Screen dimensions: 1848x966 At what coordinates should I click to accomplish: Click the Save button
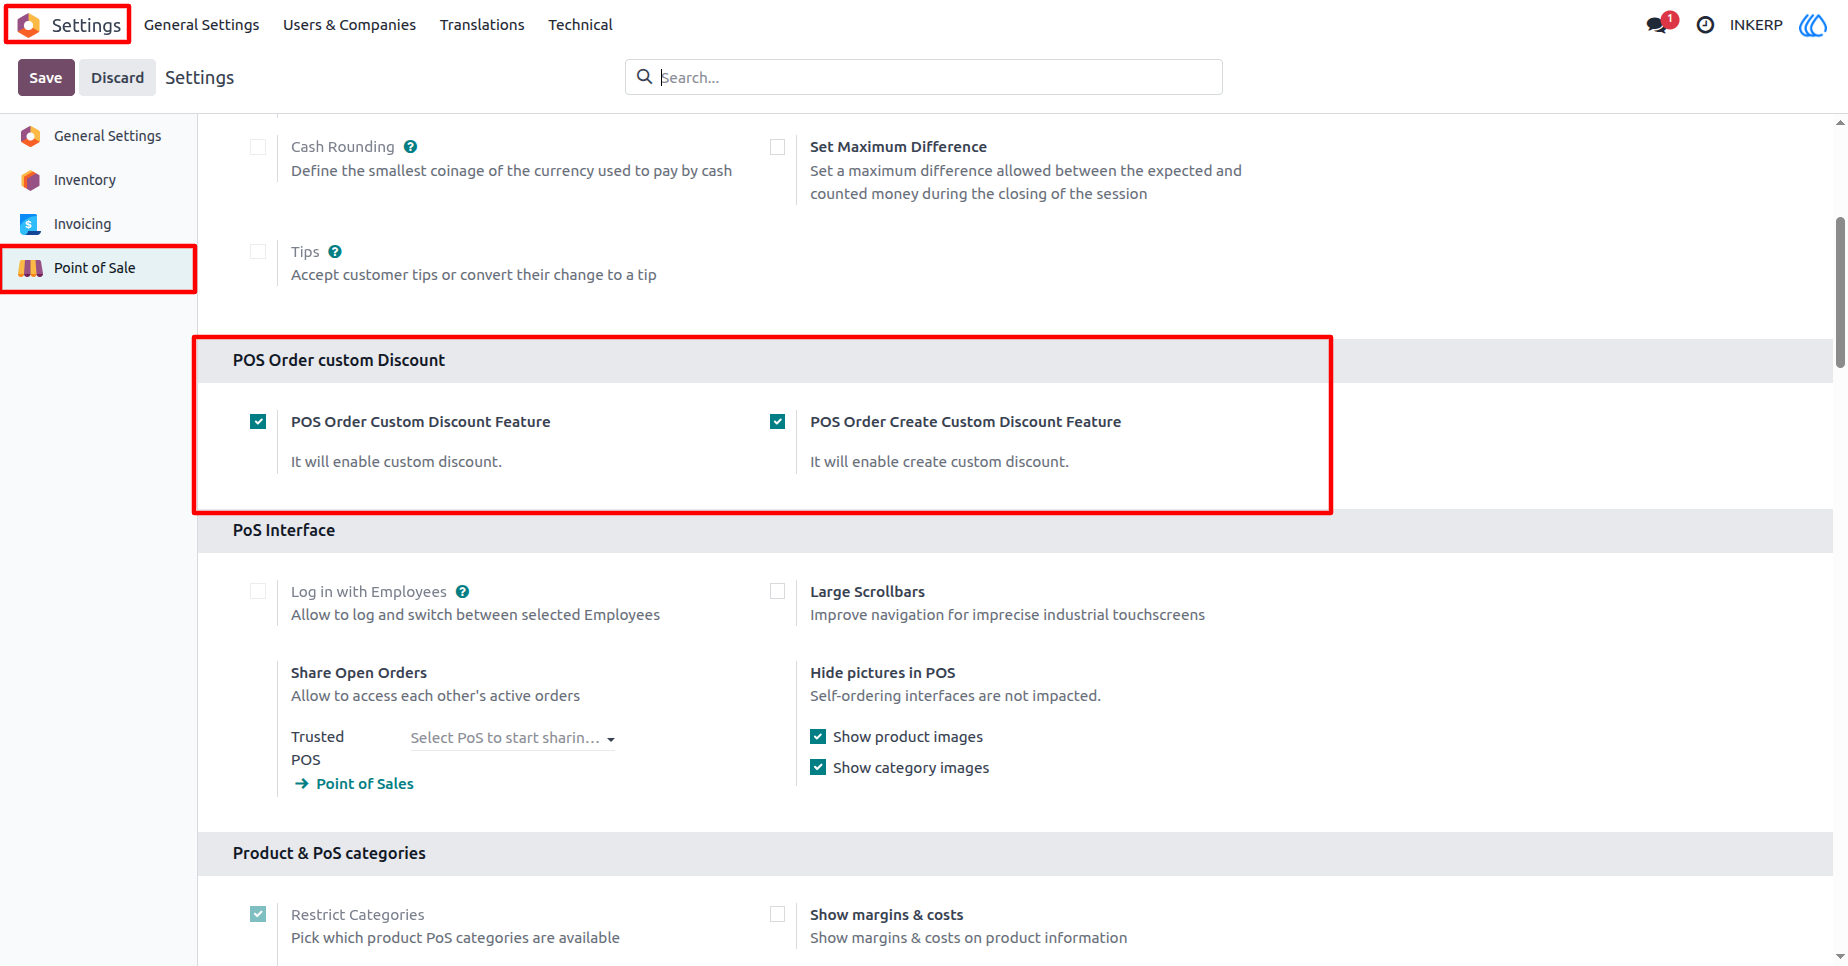[x=46, y=78]
